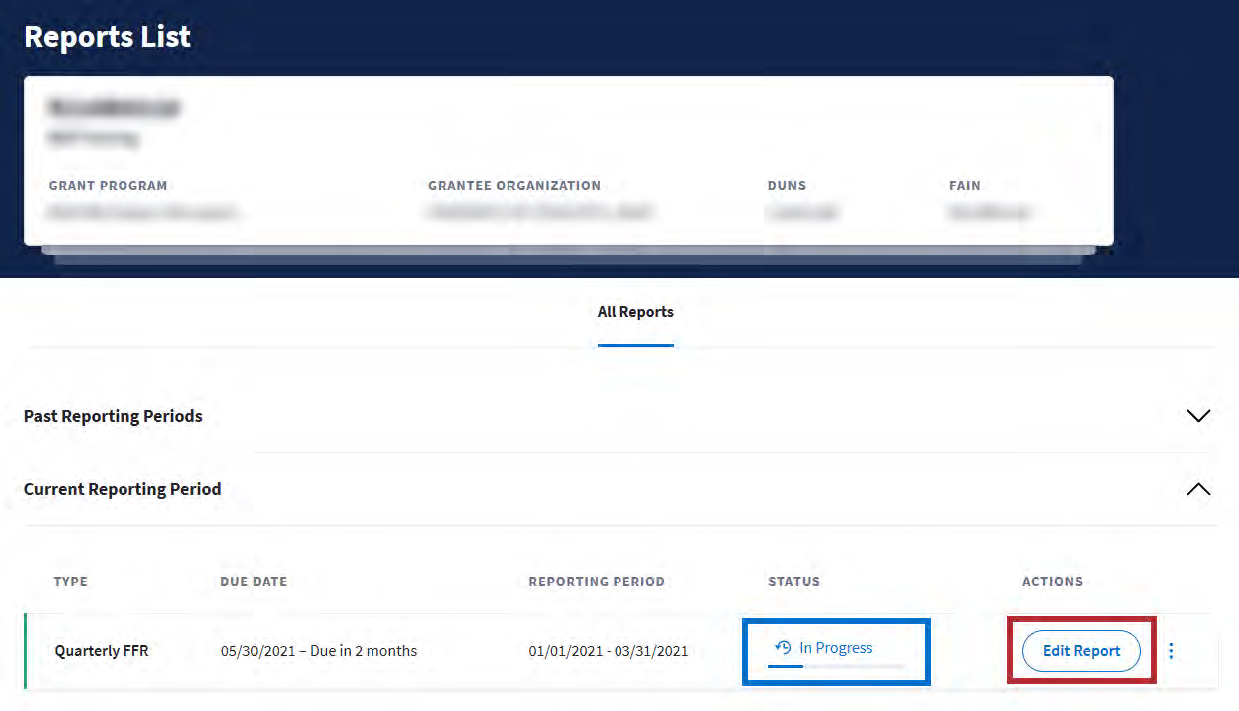1239x711 pixels.
Task: Switch to the All Reports tab
Action: click(635, 312)
